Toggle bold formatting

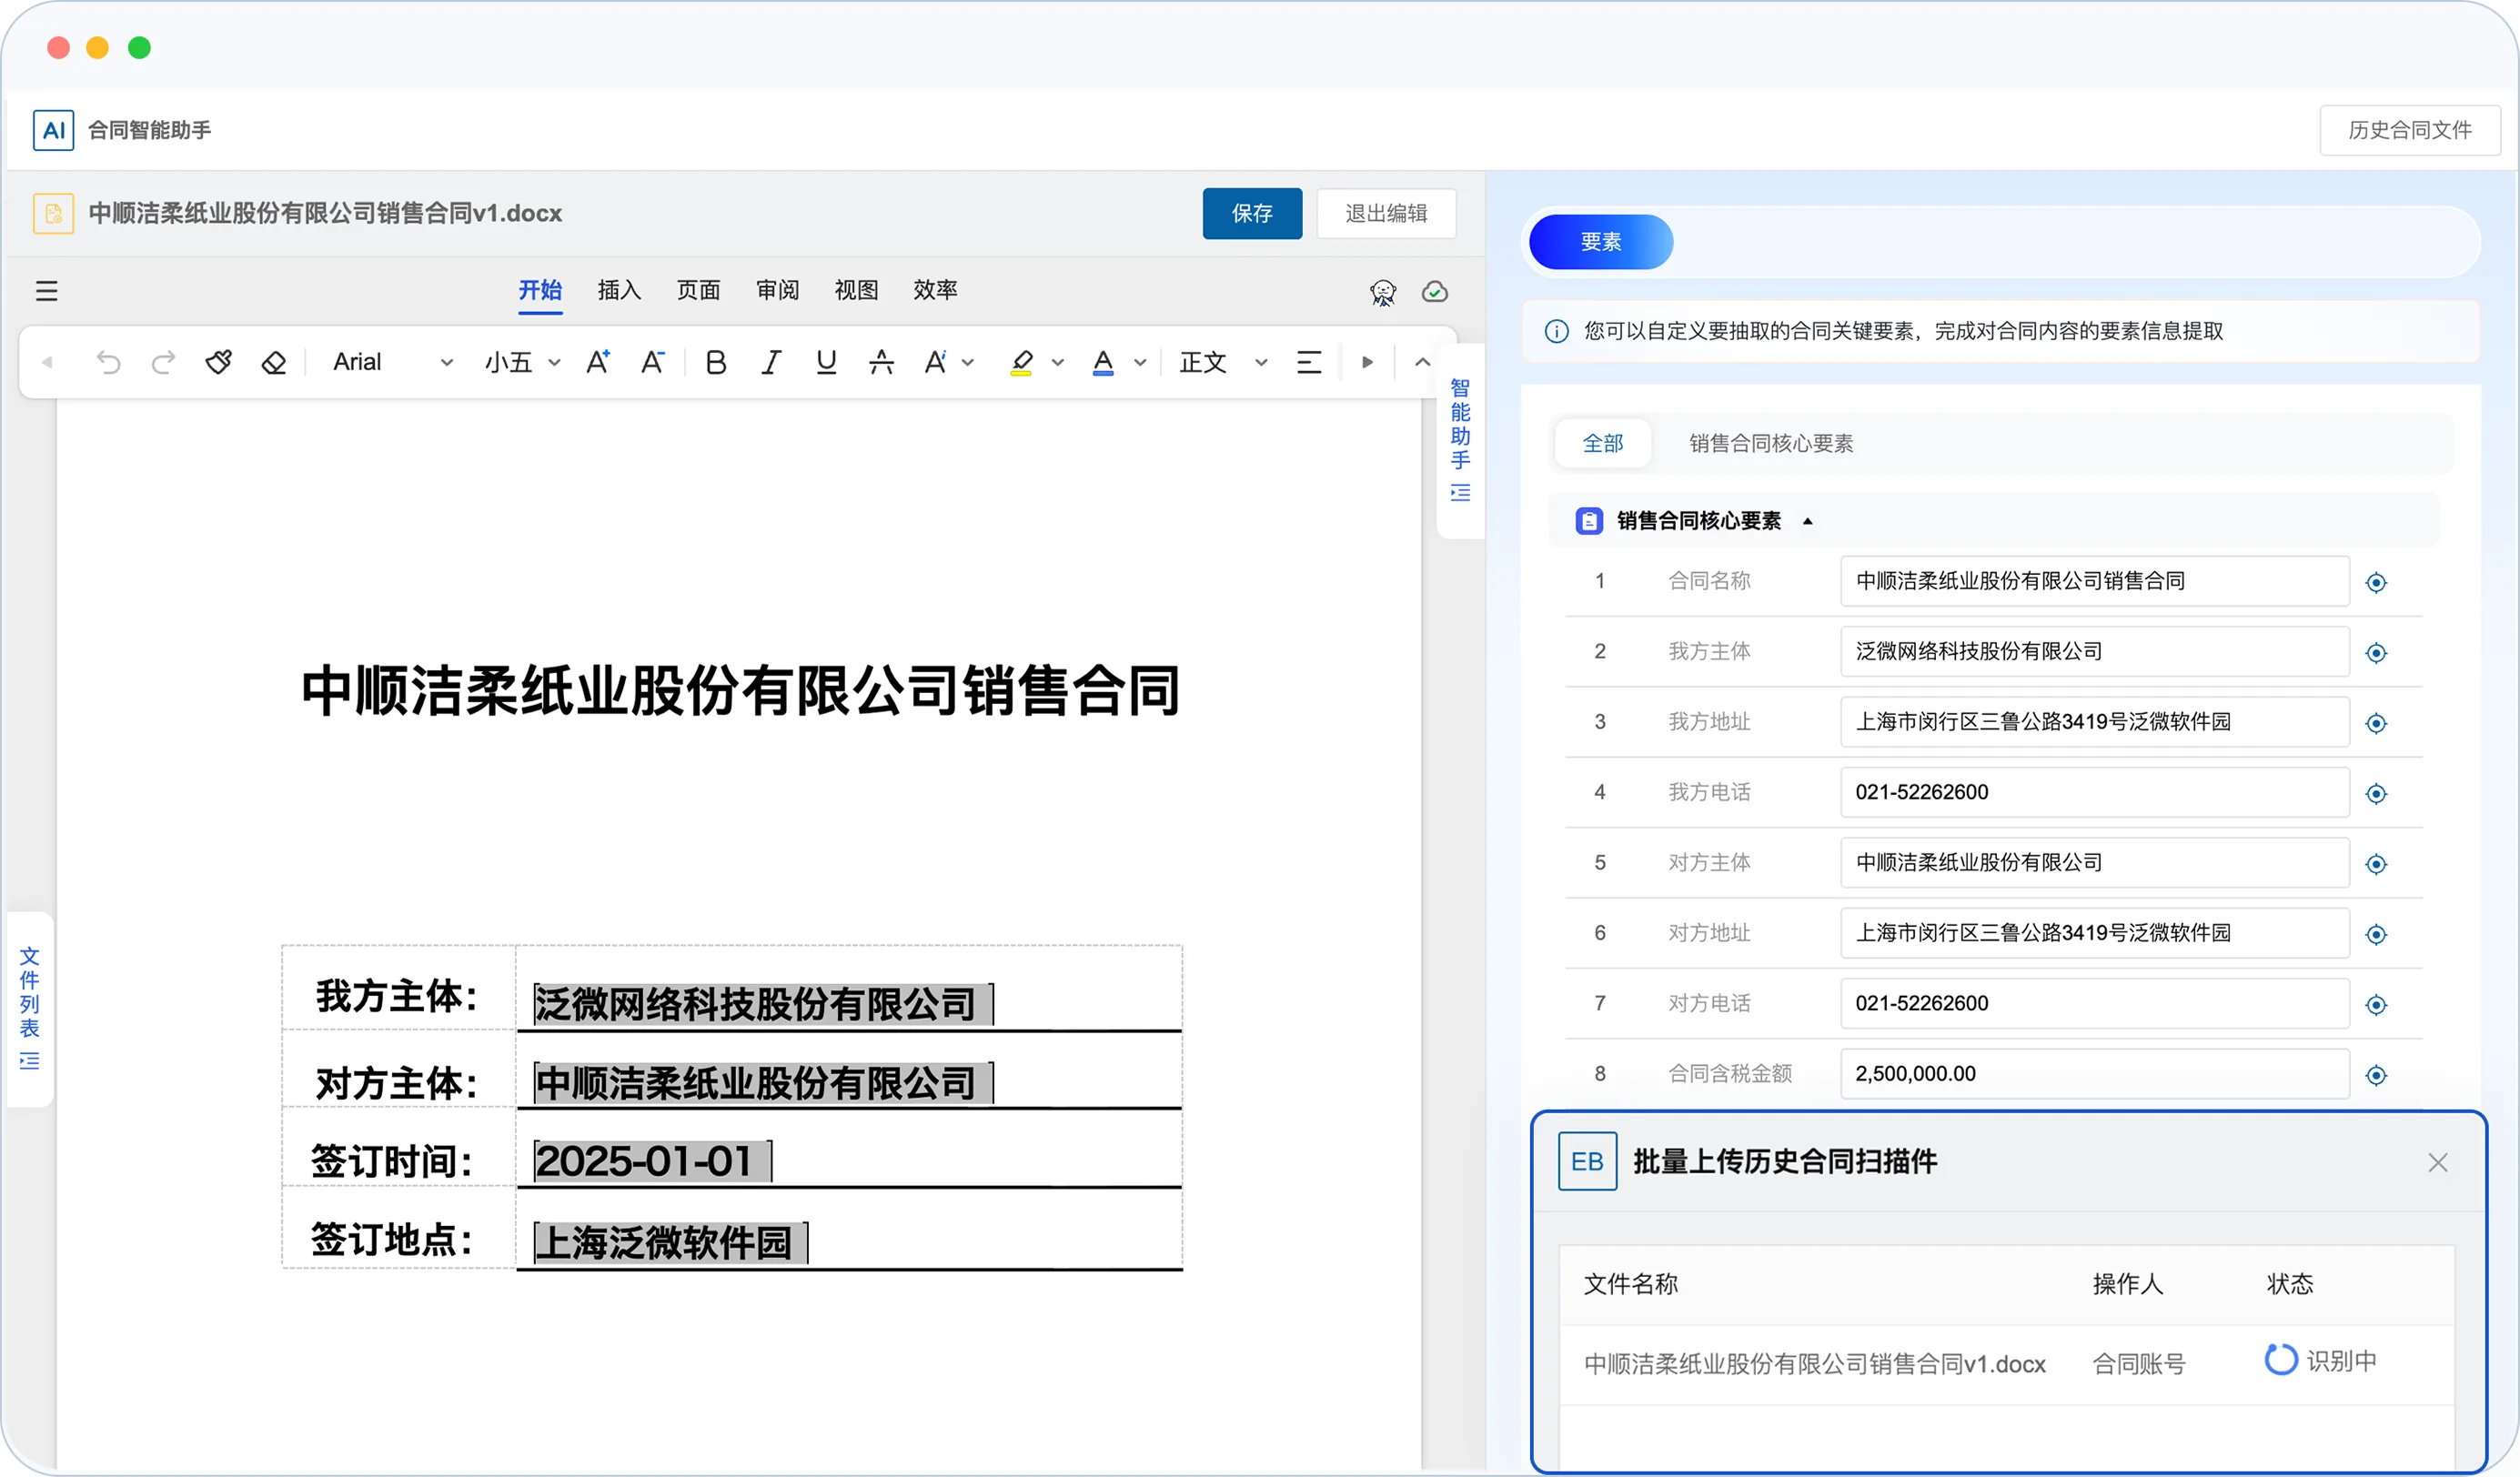point(716,362)
